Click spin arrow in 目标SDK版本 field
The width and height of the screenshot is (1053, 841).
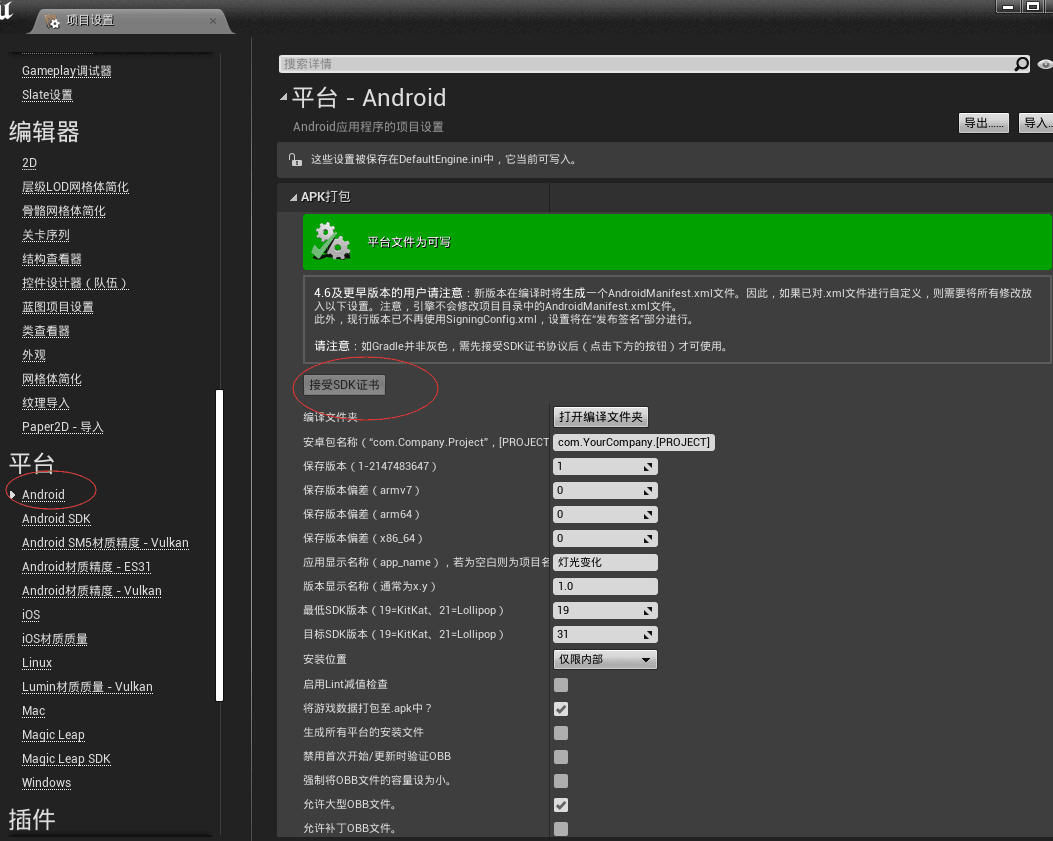[x=647, y=635]
